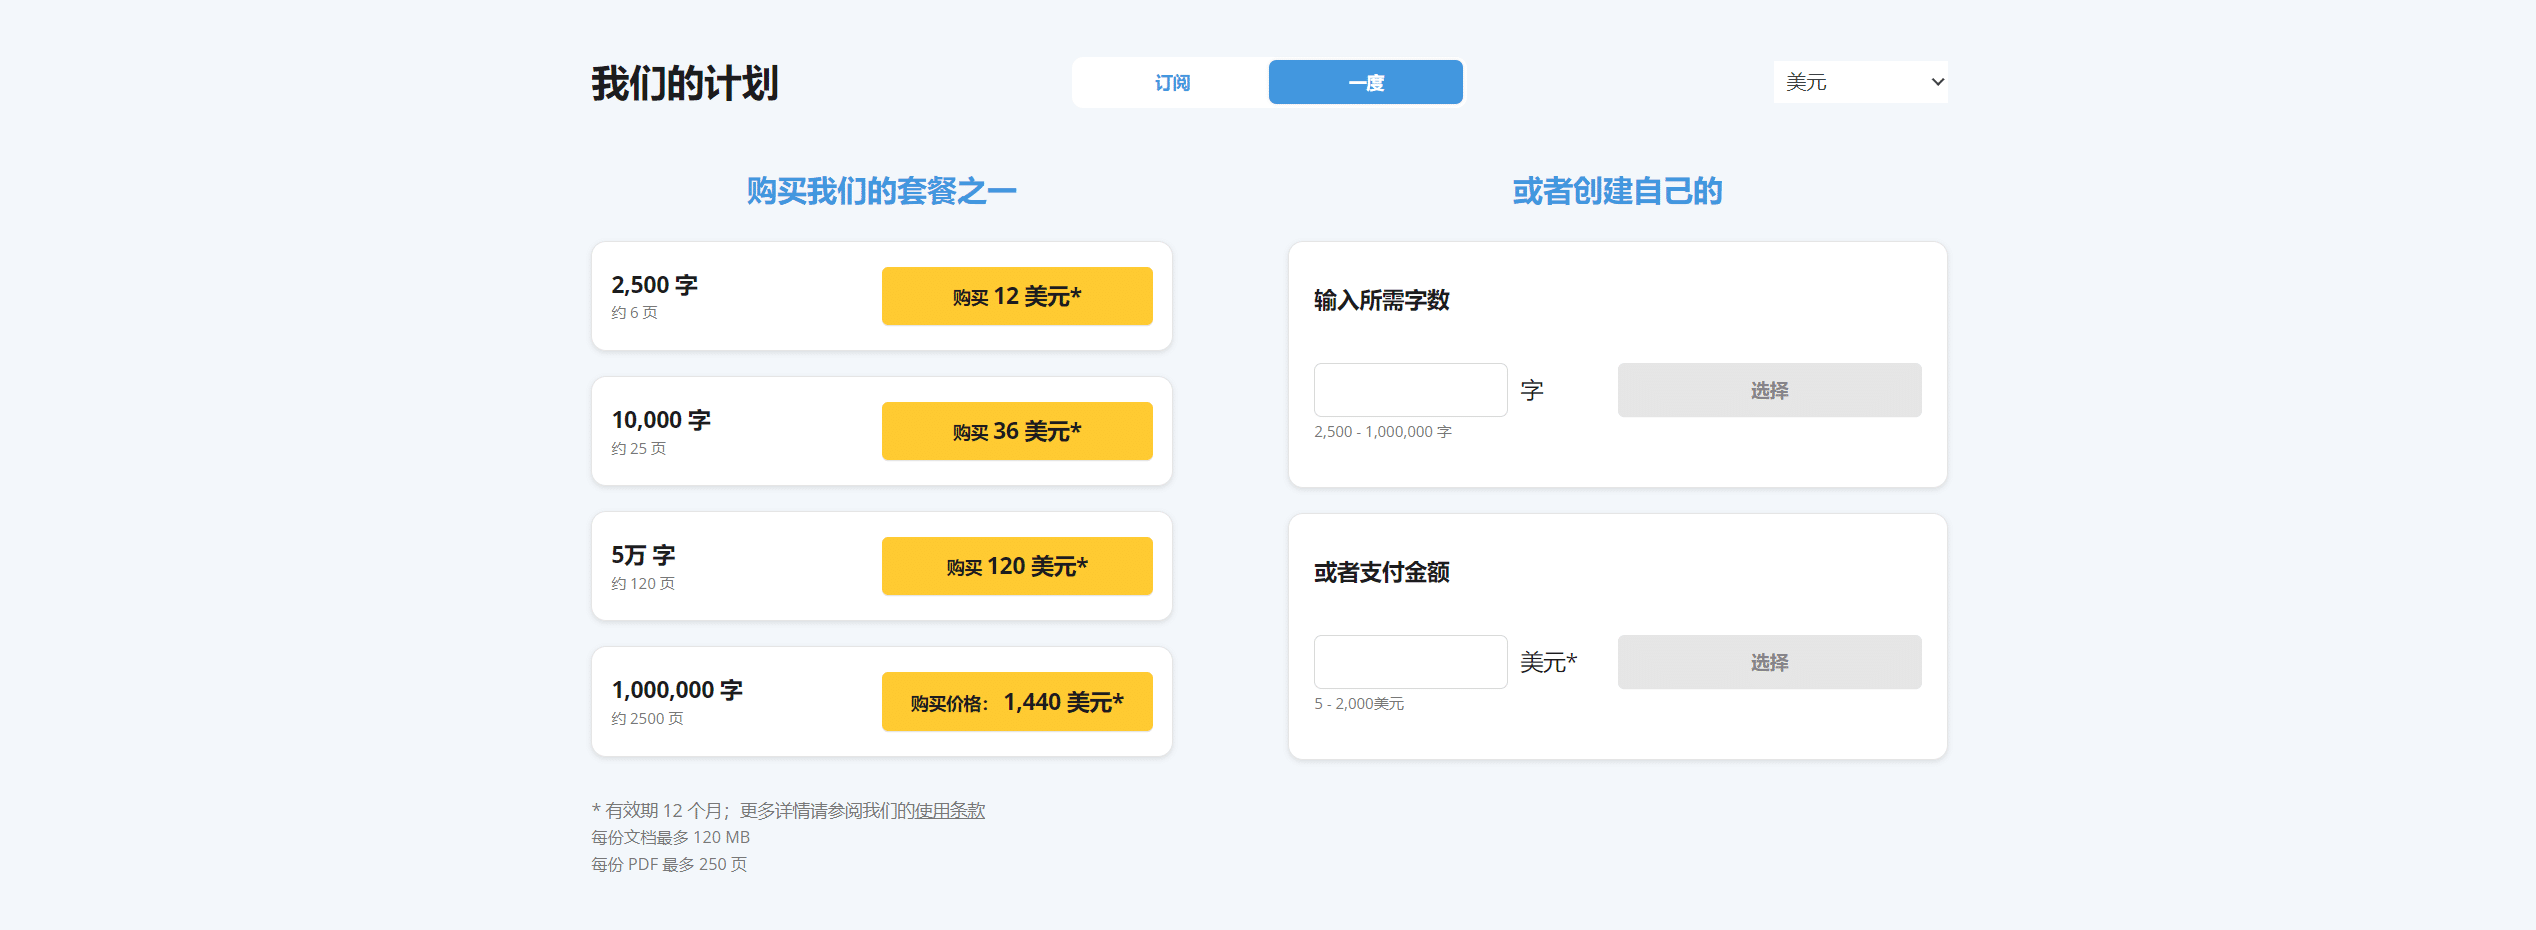
Task: Click the 购买我们的套餐之一 section heading
Action: [881, 191]
